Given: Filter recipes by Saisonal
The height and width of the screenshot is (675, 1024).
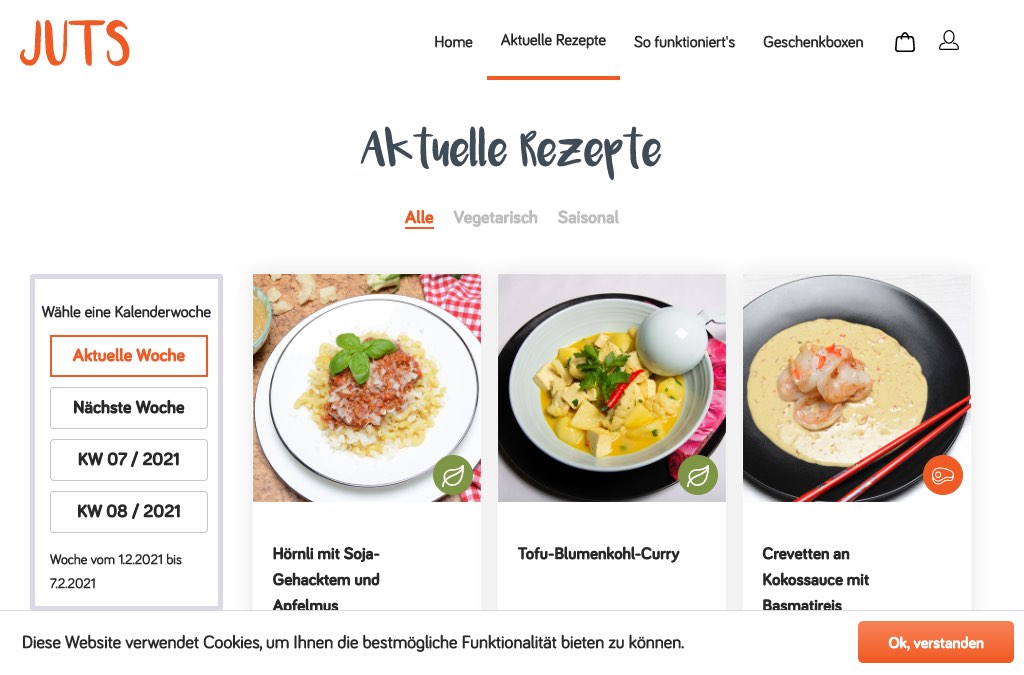Looking at the screenshot, I should click(x=588, y=217).
